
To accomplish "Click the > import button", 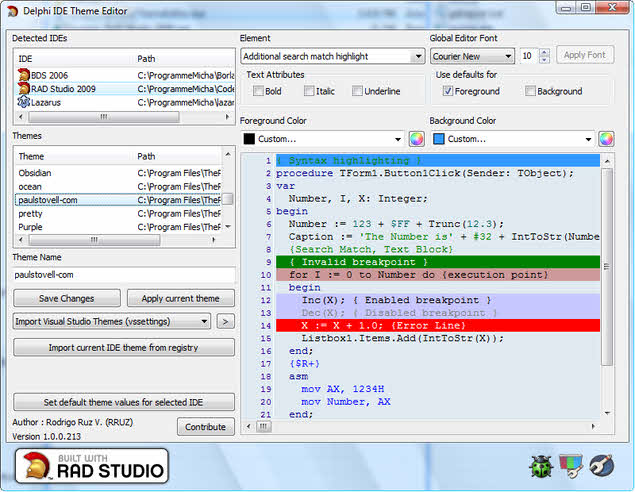I will click(225, 322).
